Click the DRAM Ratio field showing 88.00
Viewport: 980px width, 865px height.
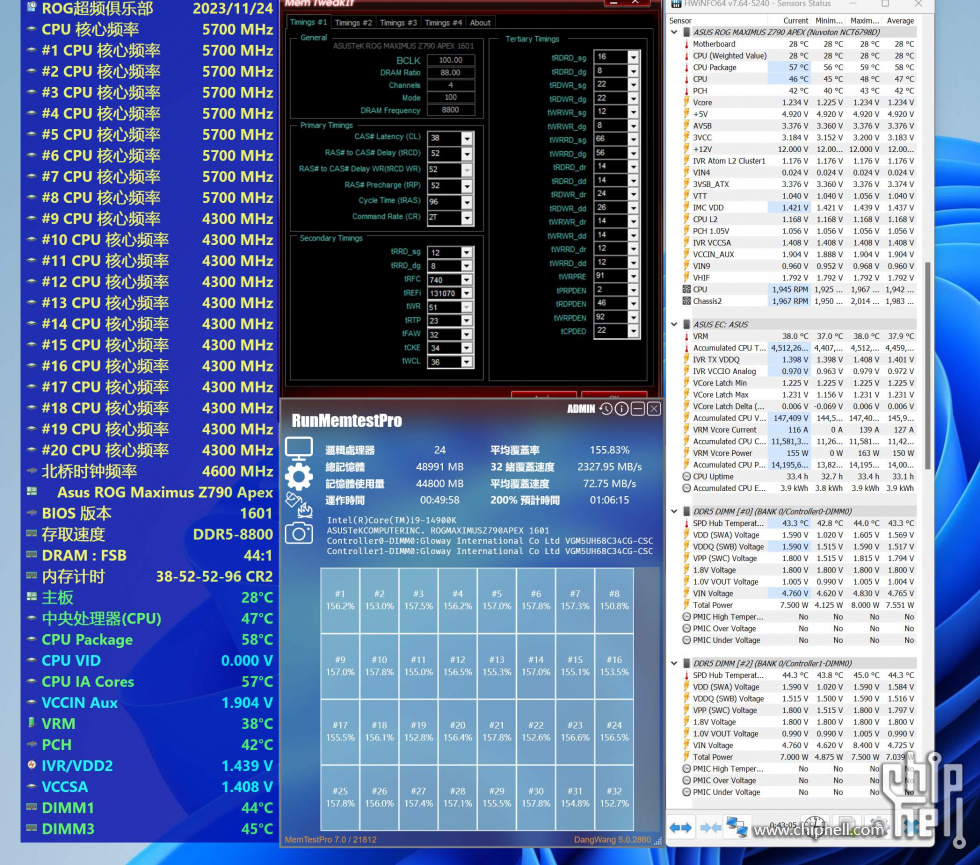pos(451,72)
